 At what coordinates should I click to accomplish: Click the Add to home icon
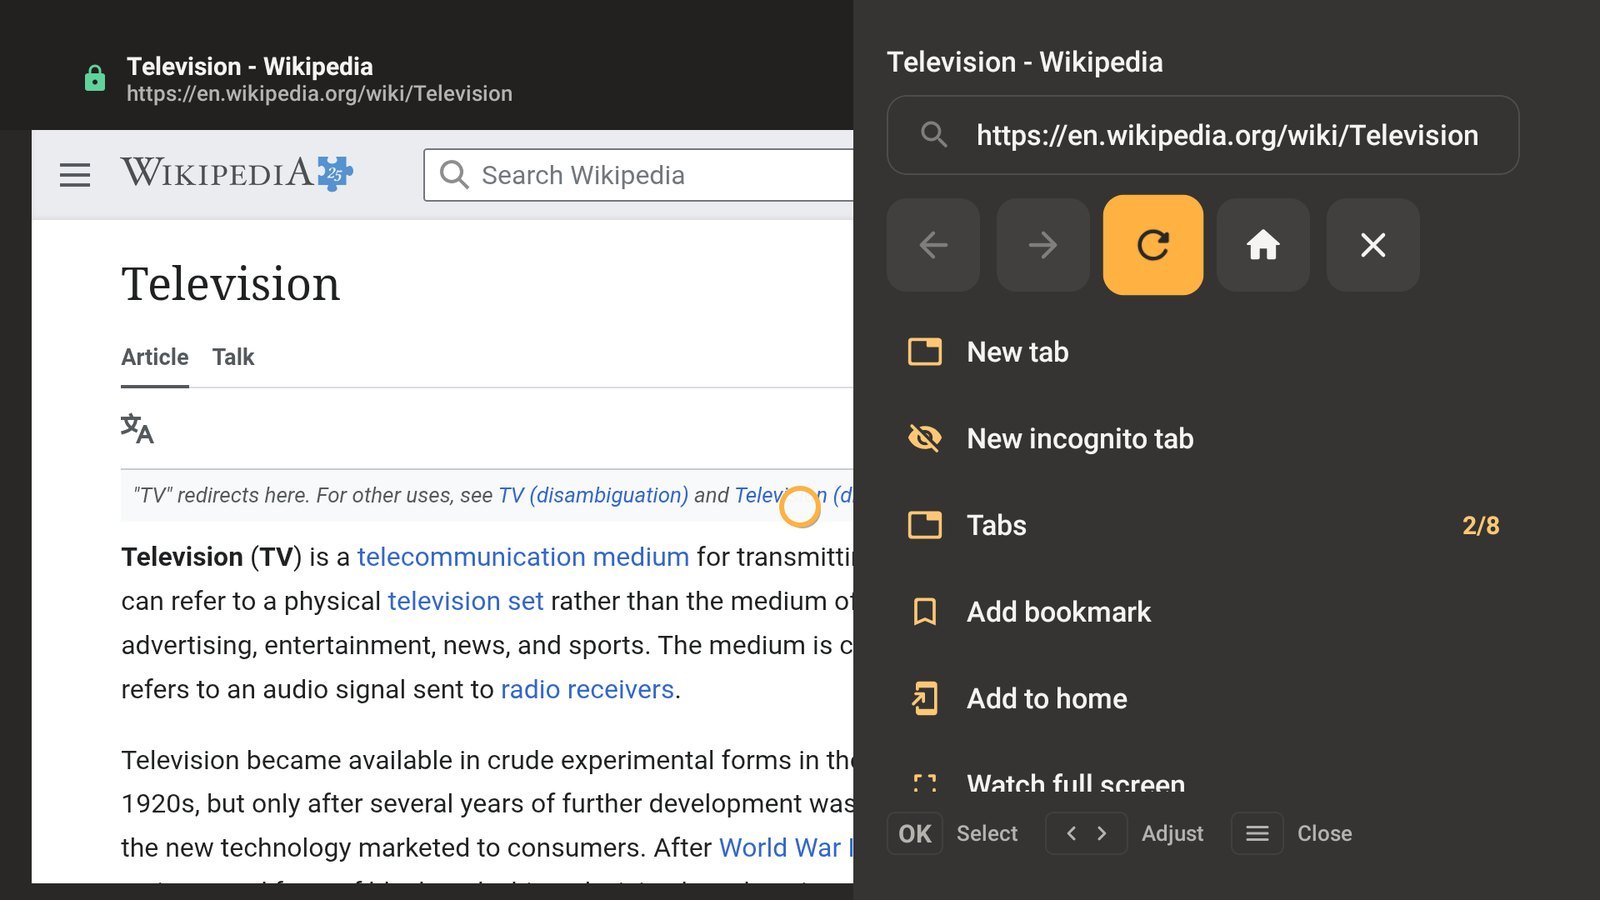[x=925, y=698]
